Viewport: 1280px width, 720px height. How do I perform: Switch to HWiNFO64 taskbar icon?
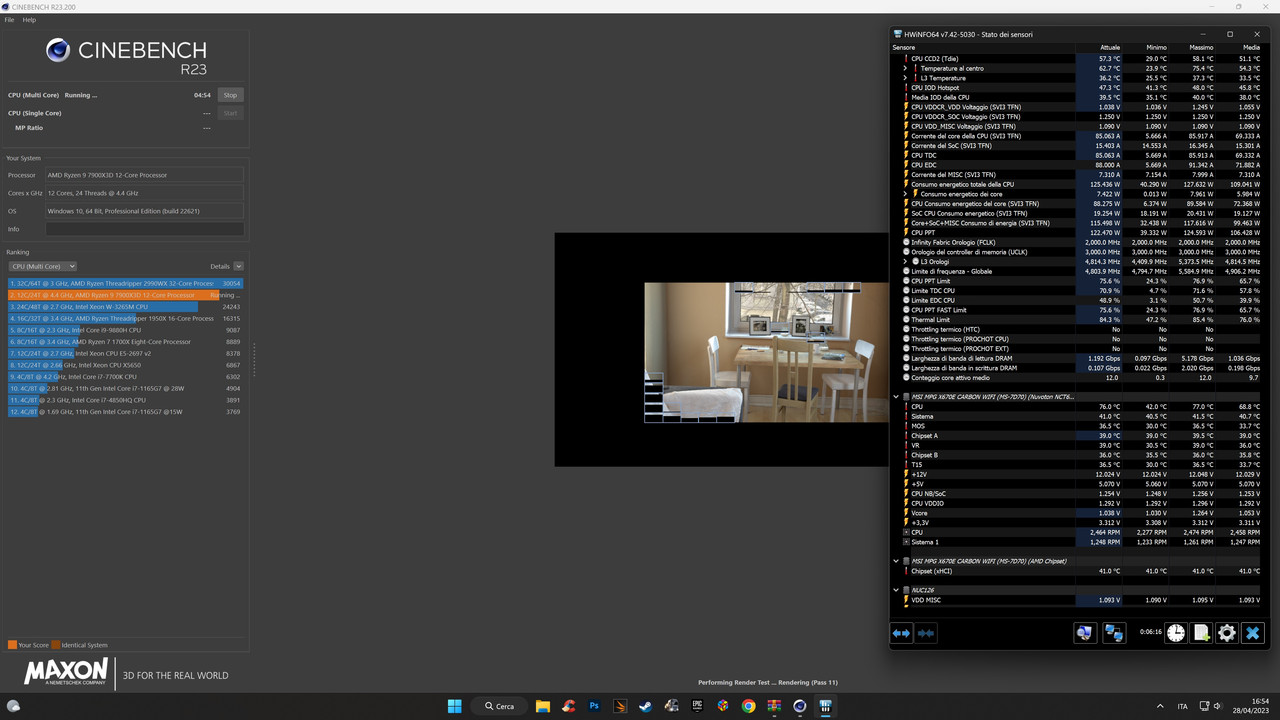point(826,706)
